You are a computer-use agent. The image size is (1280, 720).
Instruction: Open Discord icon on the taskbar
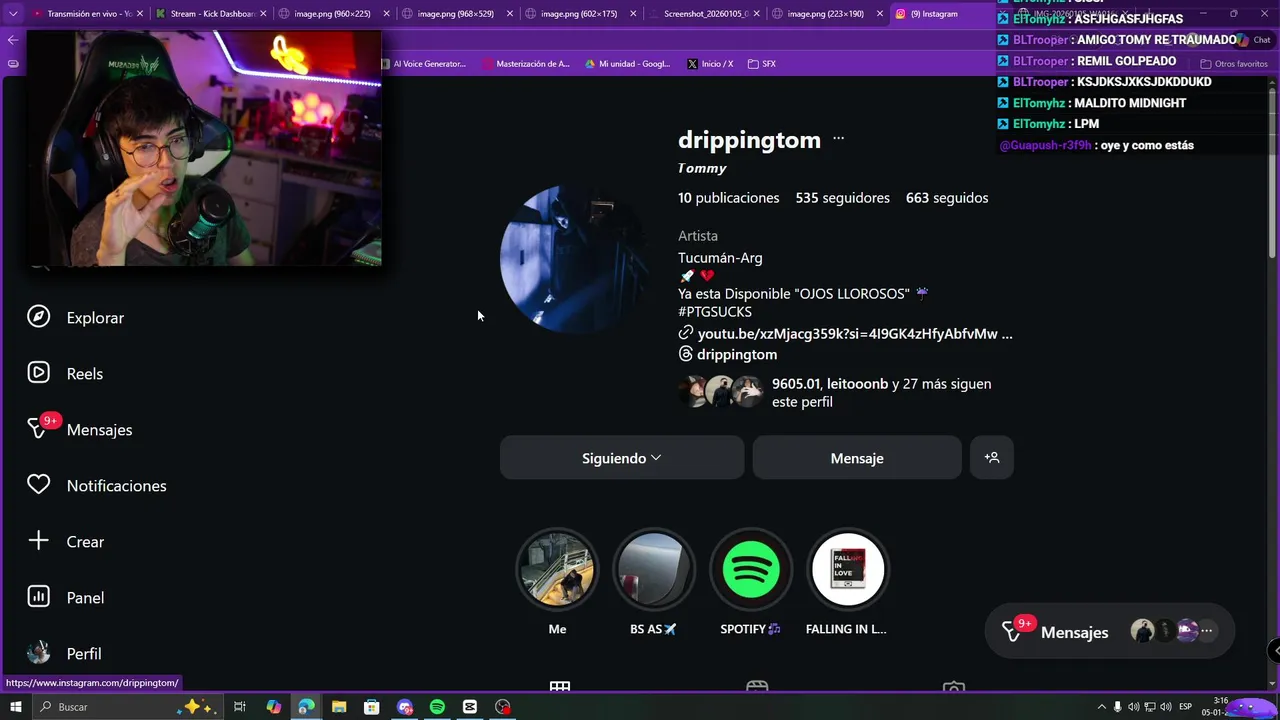click(x=404, y=707)
